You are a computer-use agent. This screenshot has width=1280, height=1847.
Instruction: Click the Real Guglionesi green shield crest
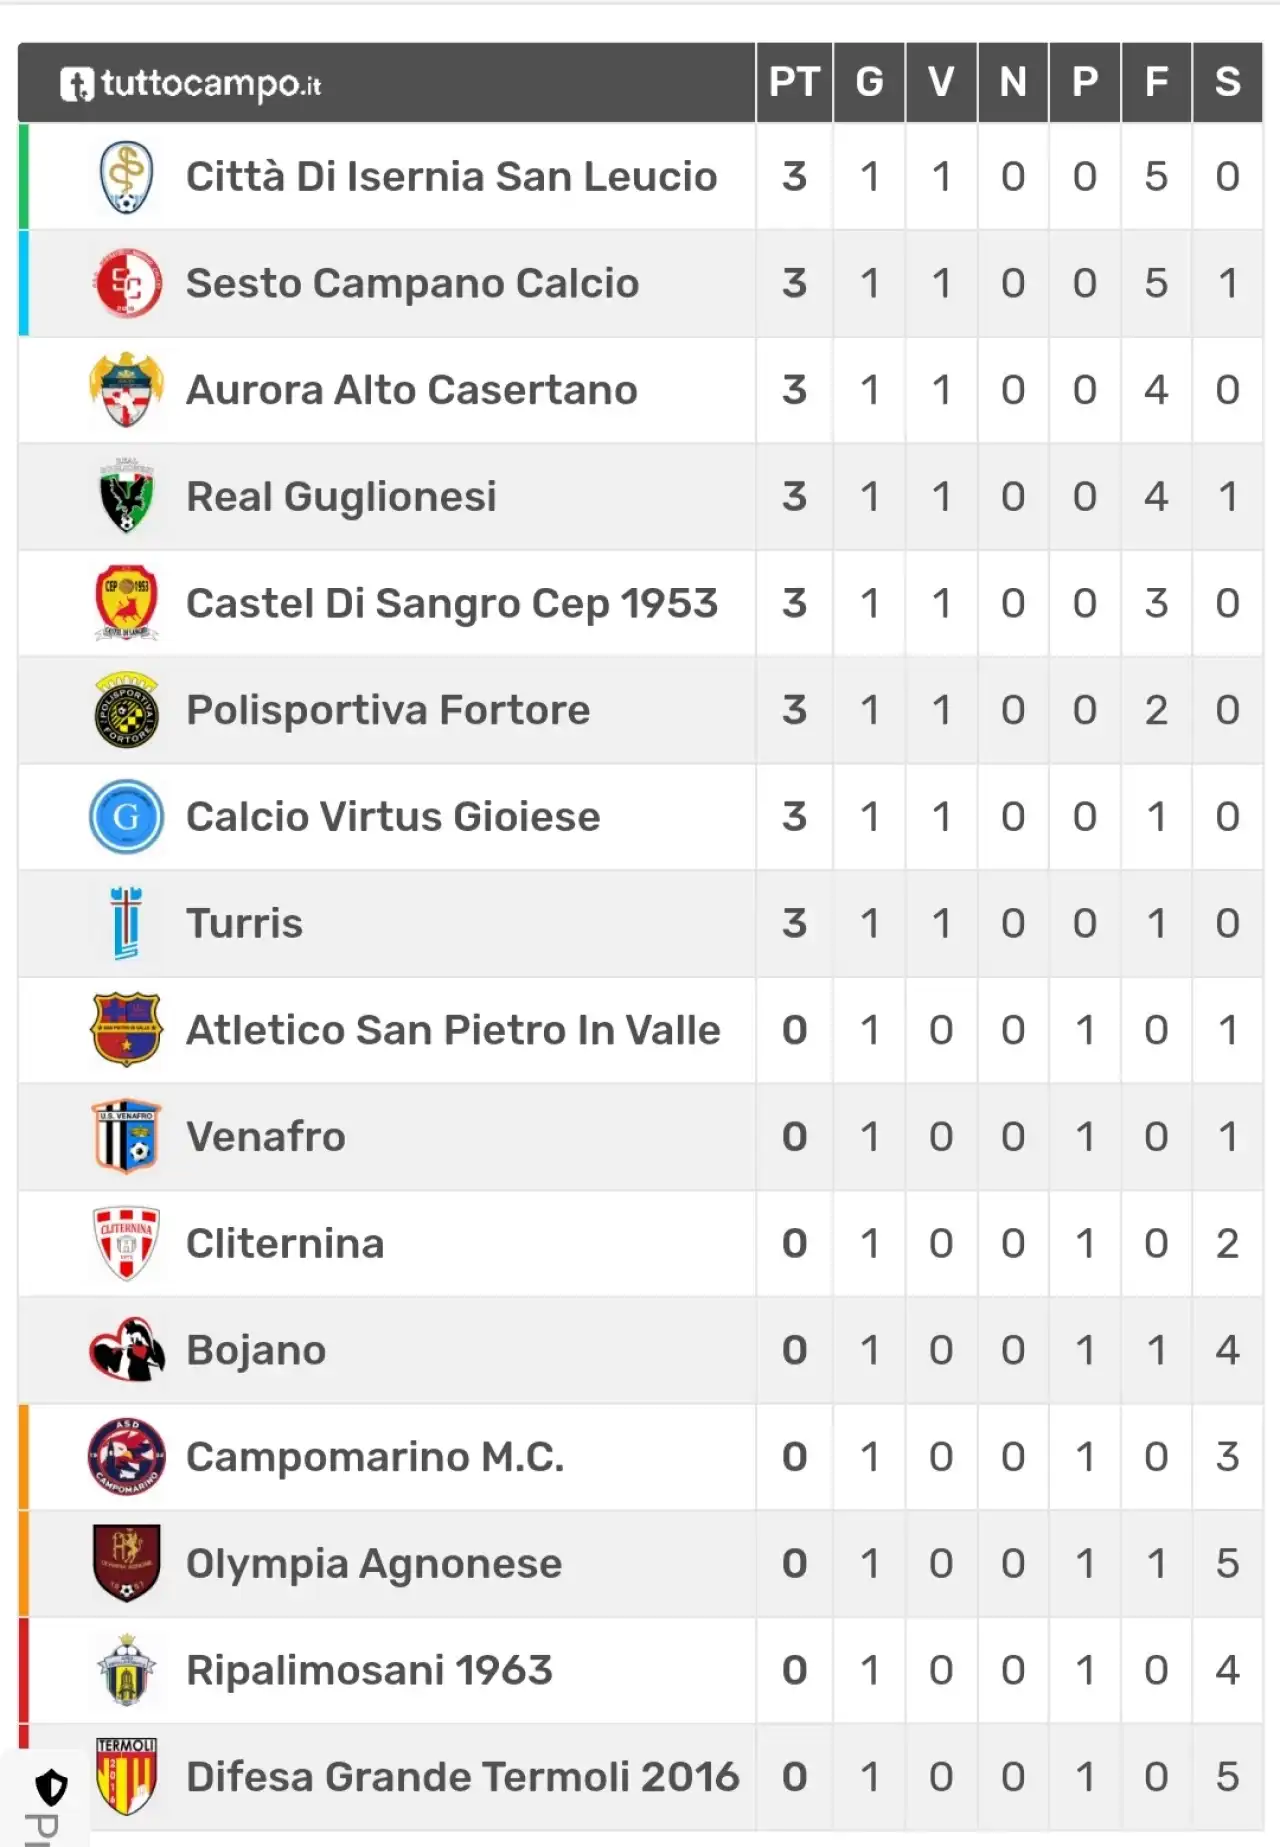[126, 497]
